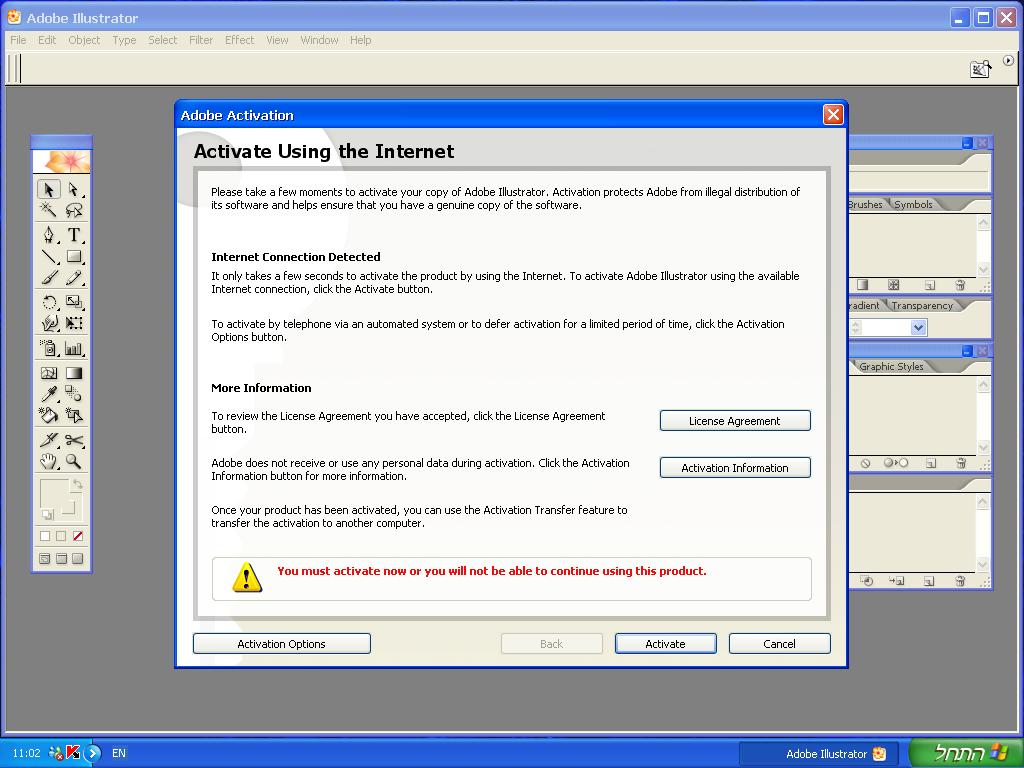The width and height of the screenshot is (1024, 768).
Task: Open the File menu
Action: tap(18, 40)
